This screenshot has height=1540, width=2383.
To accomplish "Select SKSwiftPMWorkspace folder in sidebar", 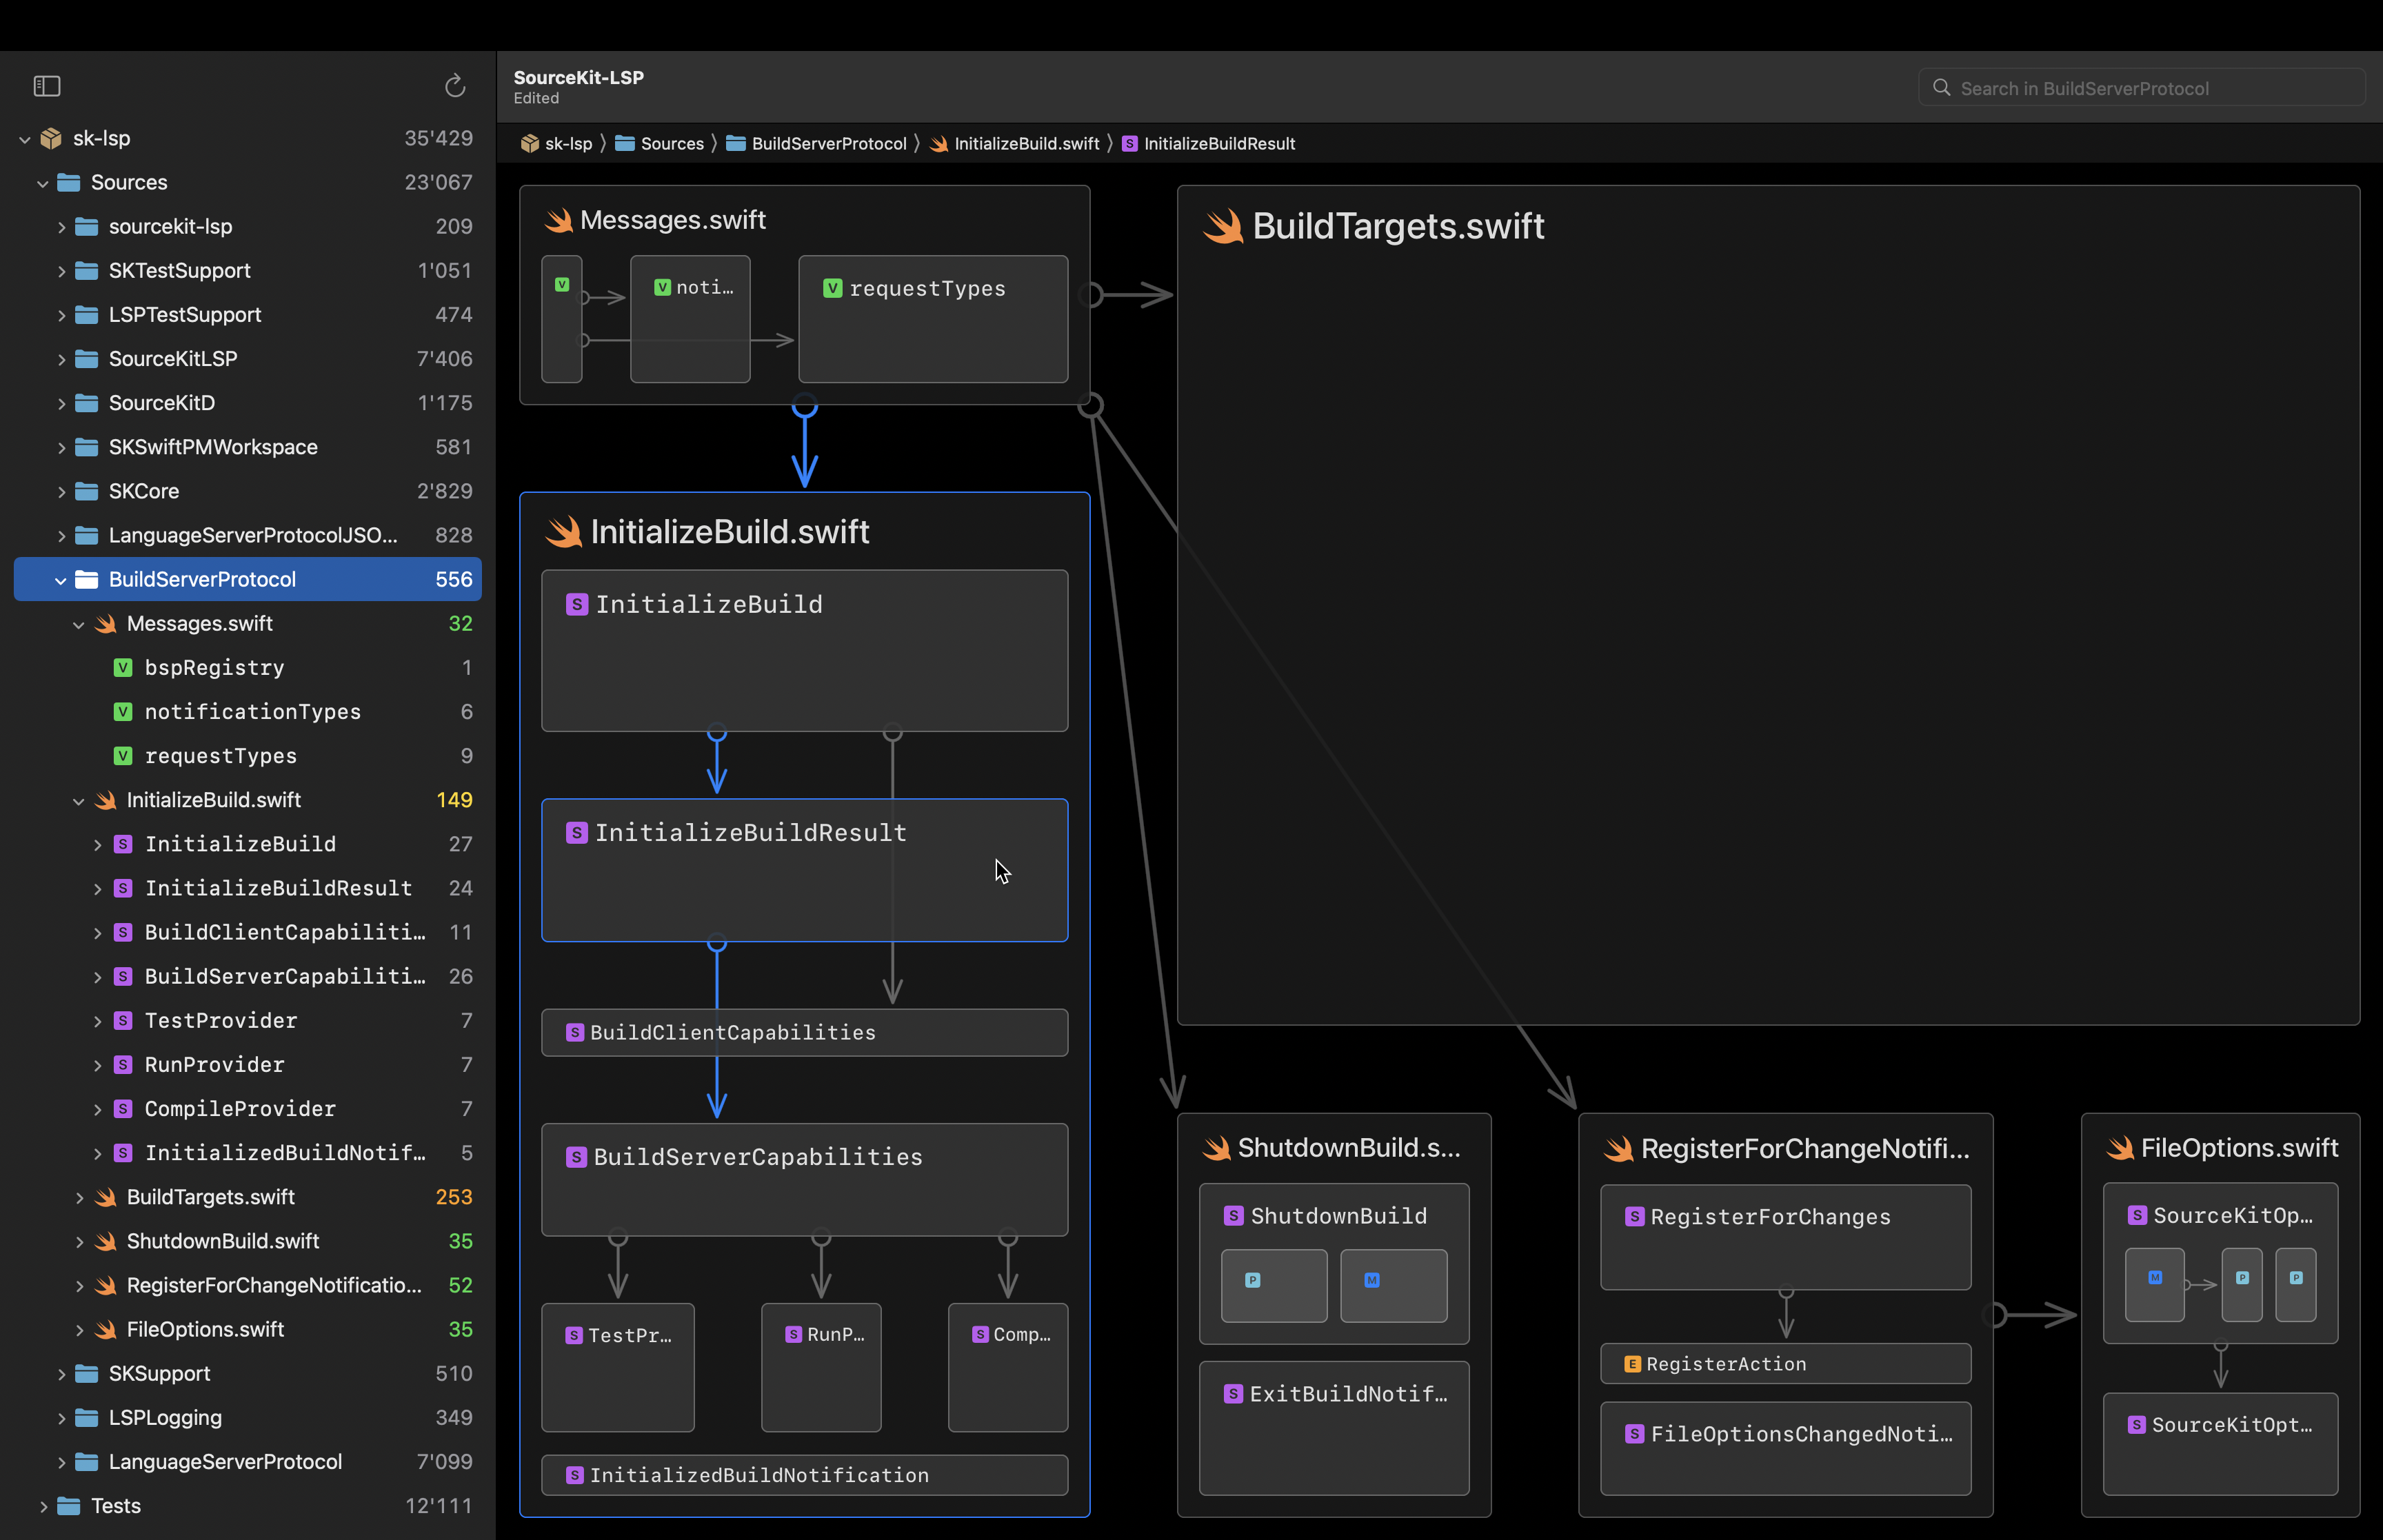I will [248, 447].
